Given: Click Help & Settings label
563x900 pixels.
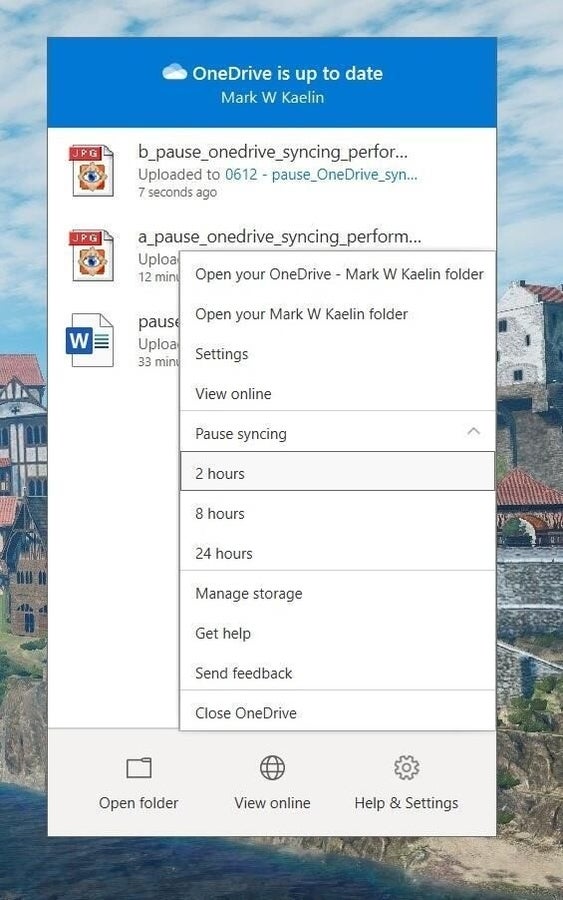Looking at the screenshot, I should click(406, 803).
